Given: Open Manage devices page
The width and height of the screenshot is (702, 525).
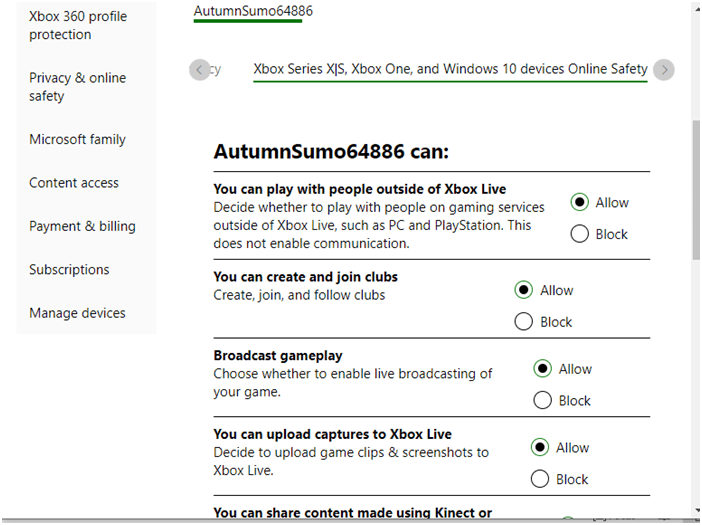Looking at the screenshot, I should (x=77, y=313).
